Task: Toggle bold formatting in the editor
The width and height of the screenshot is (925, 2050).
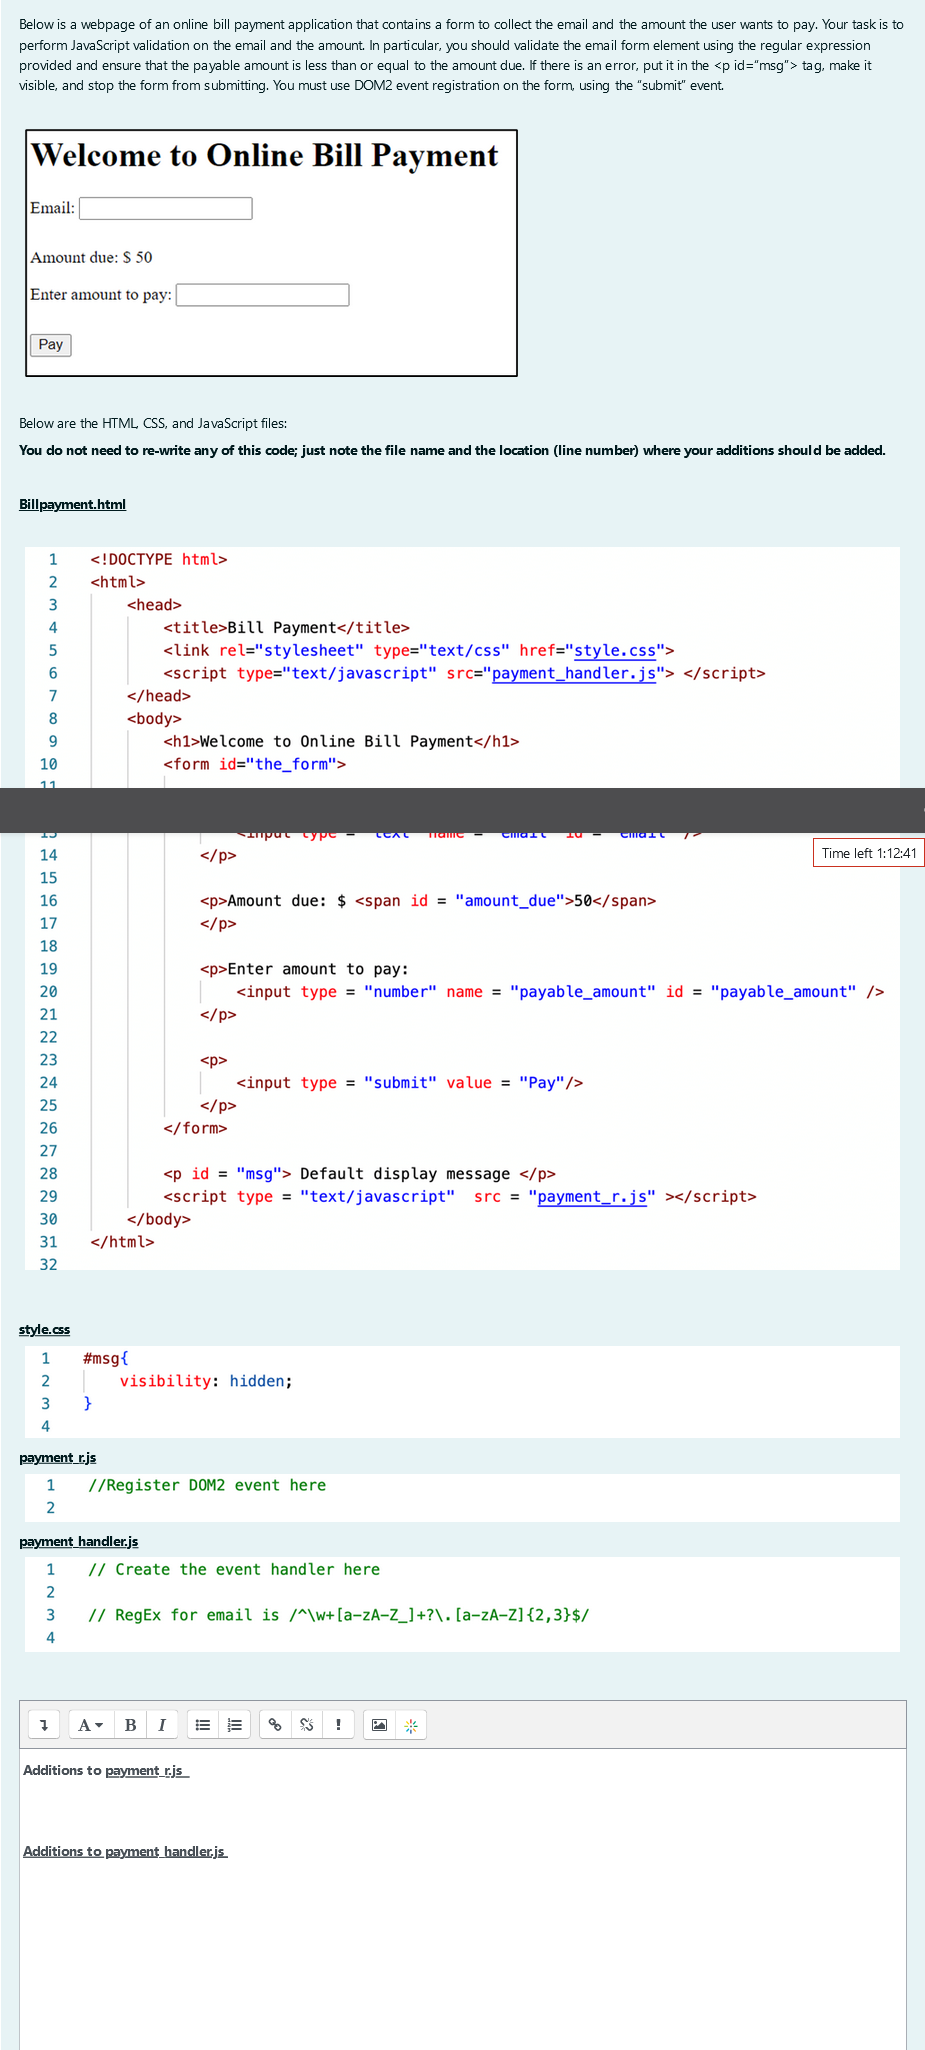Action: click(x=130, y=1725)
